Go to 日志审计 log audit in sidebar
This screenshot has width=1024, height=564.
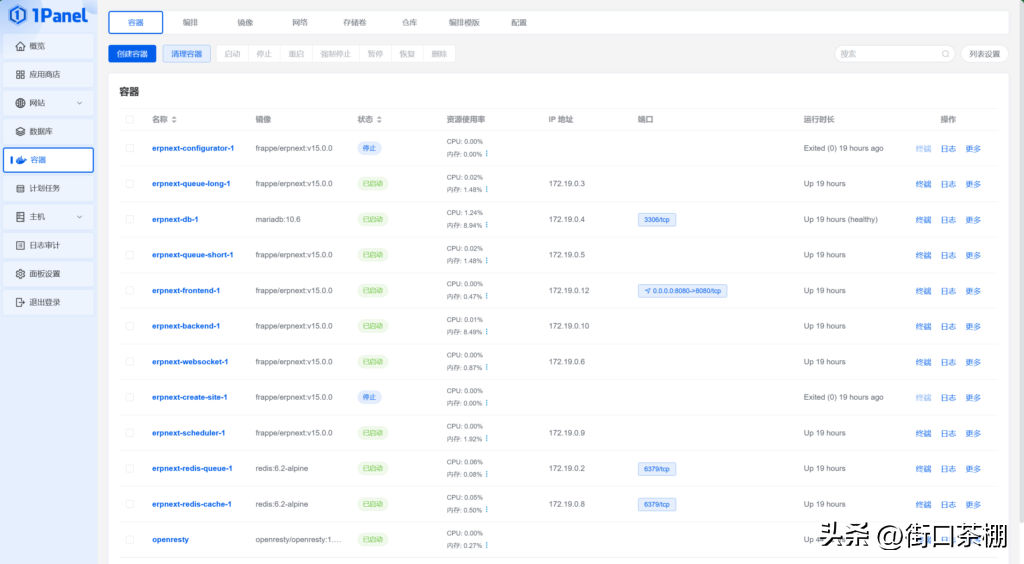pos(20,245)
